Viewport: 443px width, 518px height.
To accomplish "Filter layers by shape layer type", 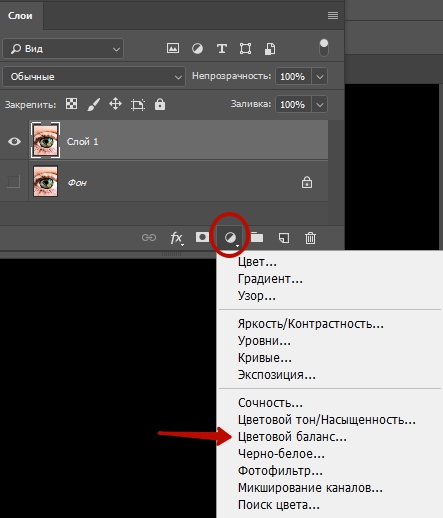I will pyautogui.click(x=246, y=49).
